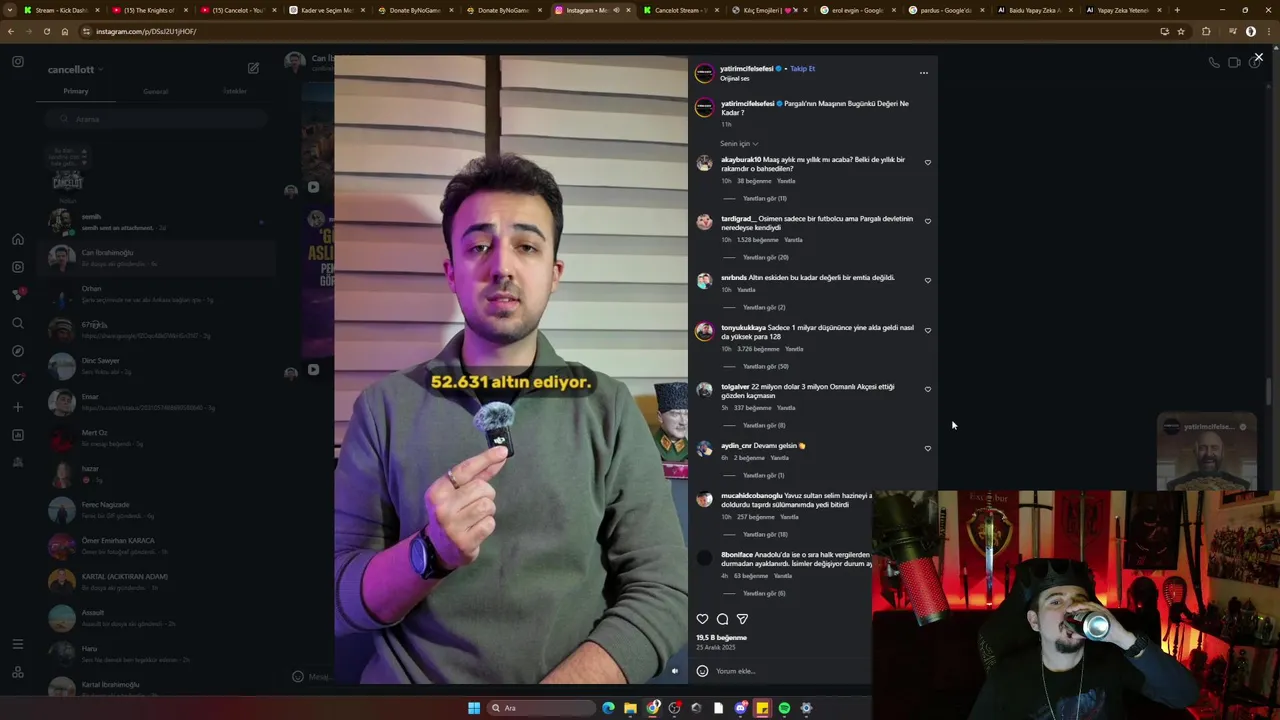Click the instagram.com address bar
The image size is (1280, 720).
[x=620, y=31]
